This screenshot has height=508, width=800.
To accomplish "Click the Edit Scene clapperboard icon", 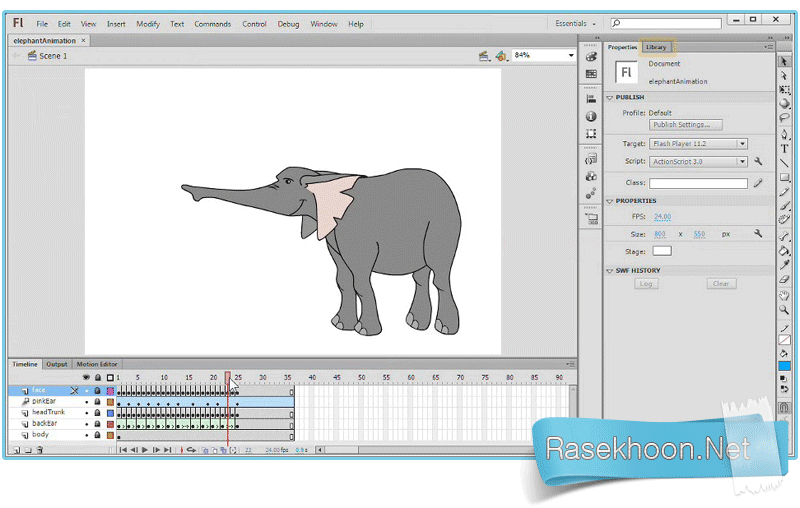I will tap(484, 56).
